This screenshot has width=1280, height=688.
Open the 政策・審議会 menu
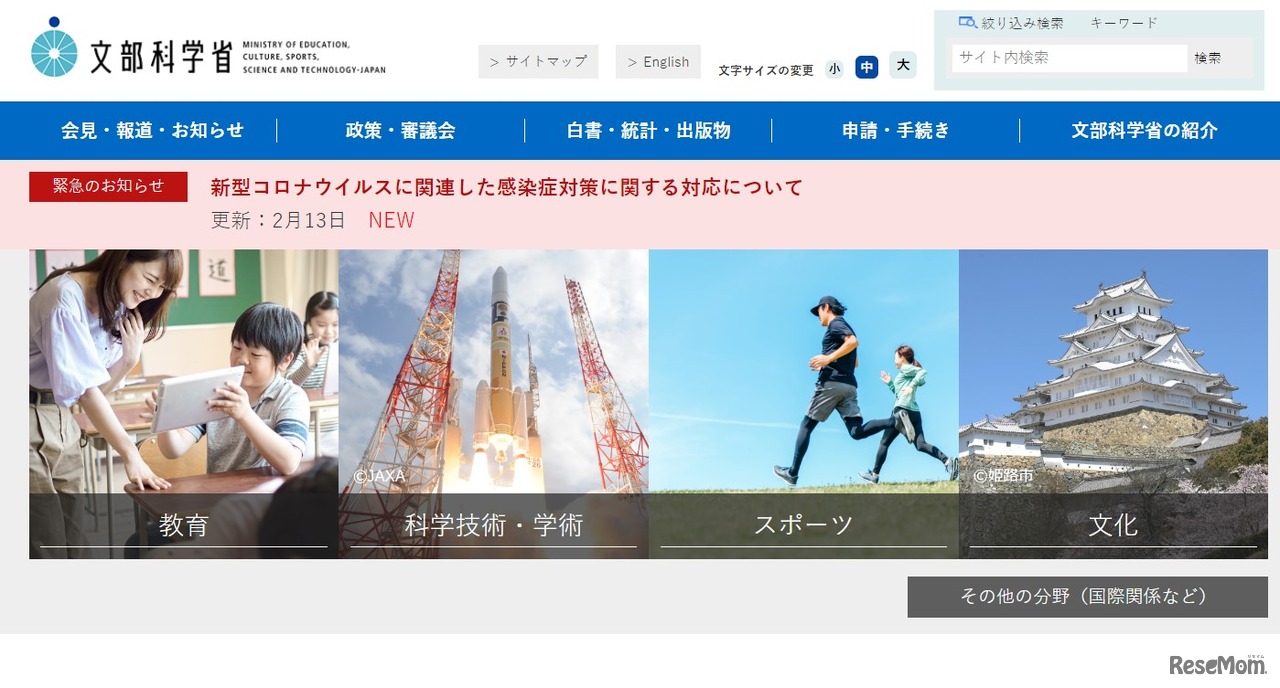[x=401, y=130]
